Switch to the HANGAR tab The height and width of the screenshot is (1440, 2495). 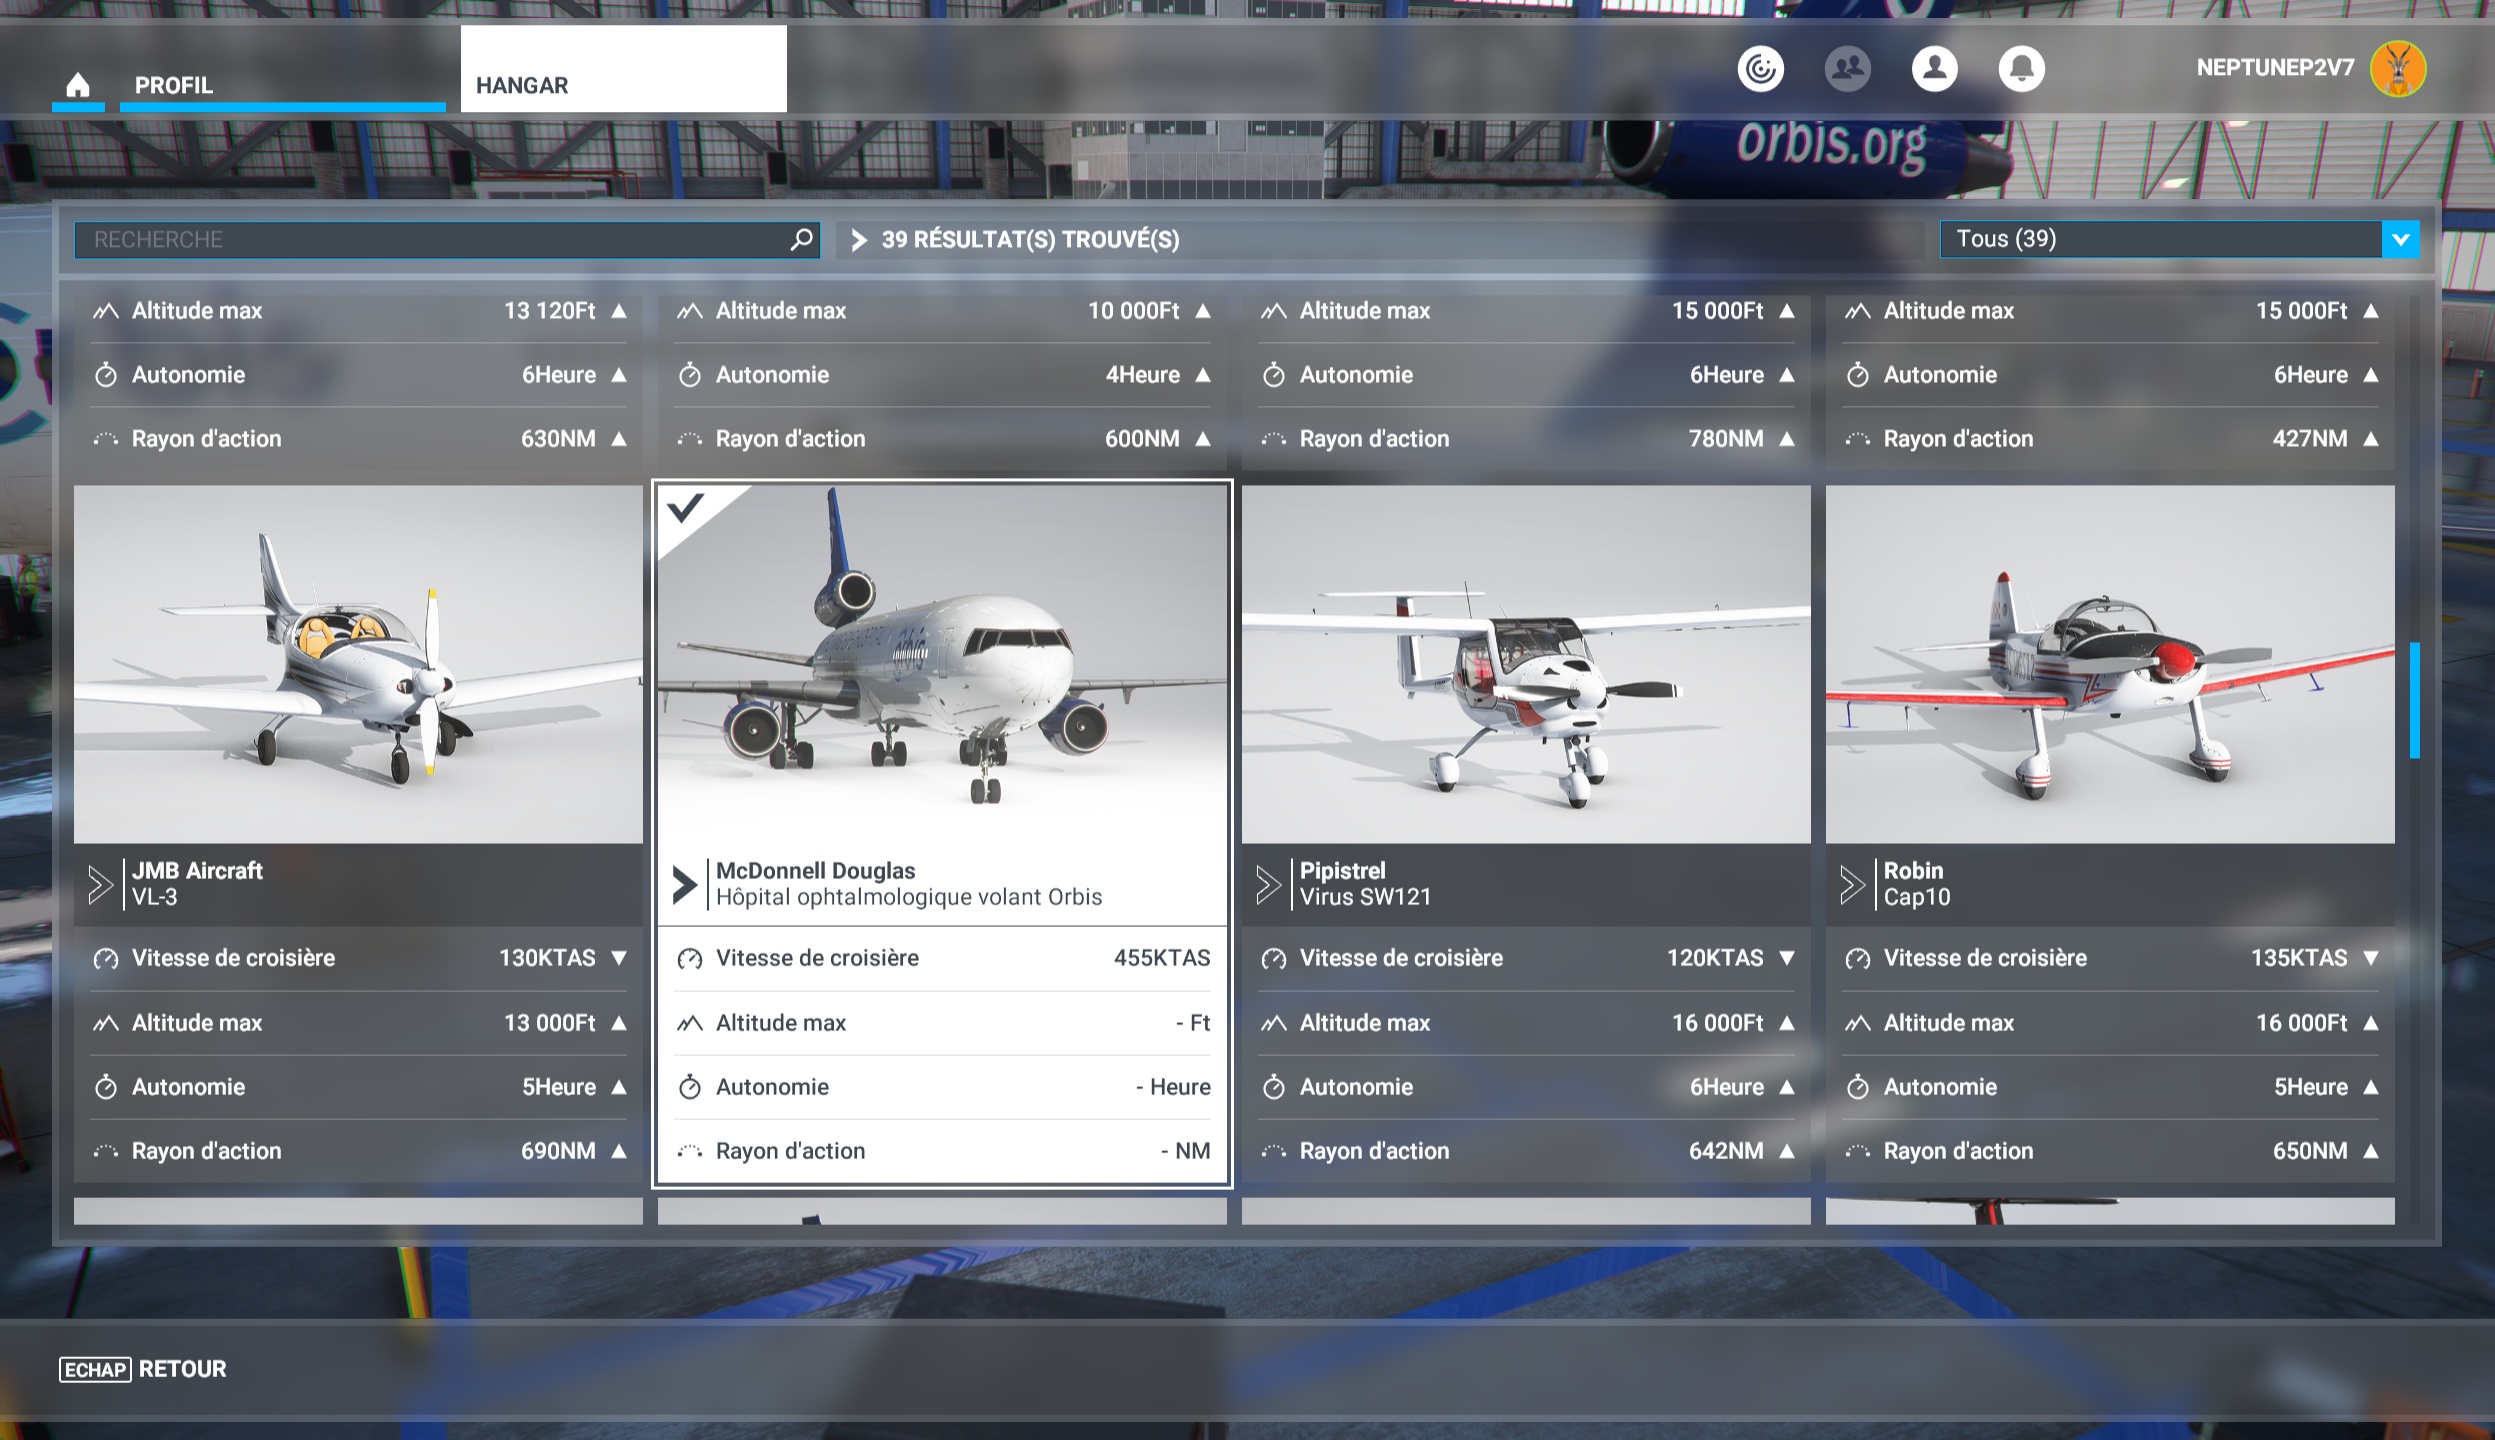tap(623, 69)
